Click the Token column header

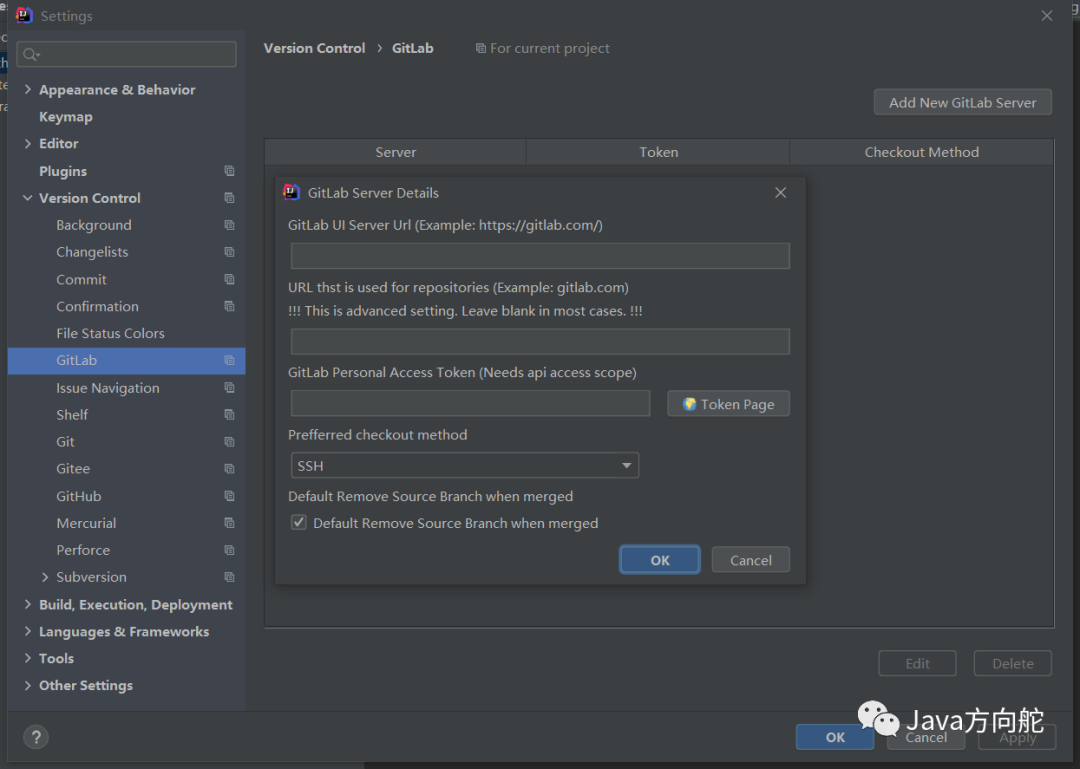coord(658,152)
